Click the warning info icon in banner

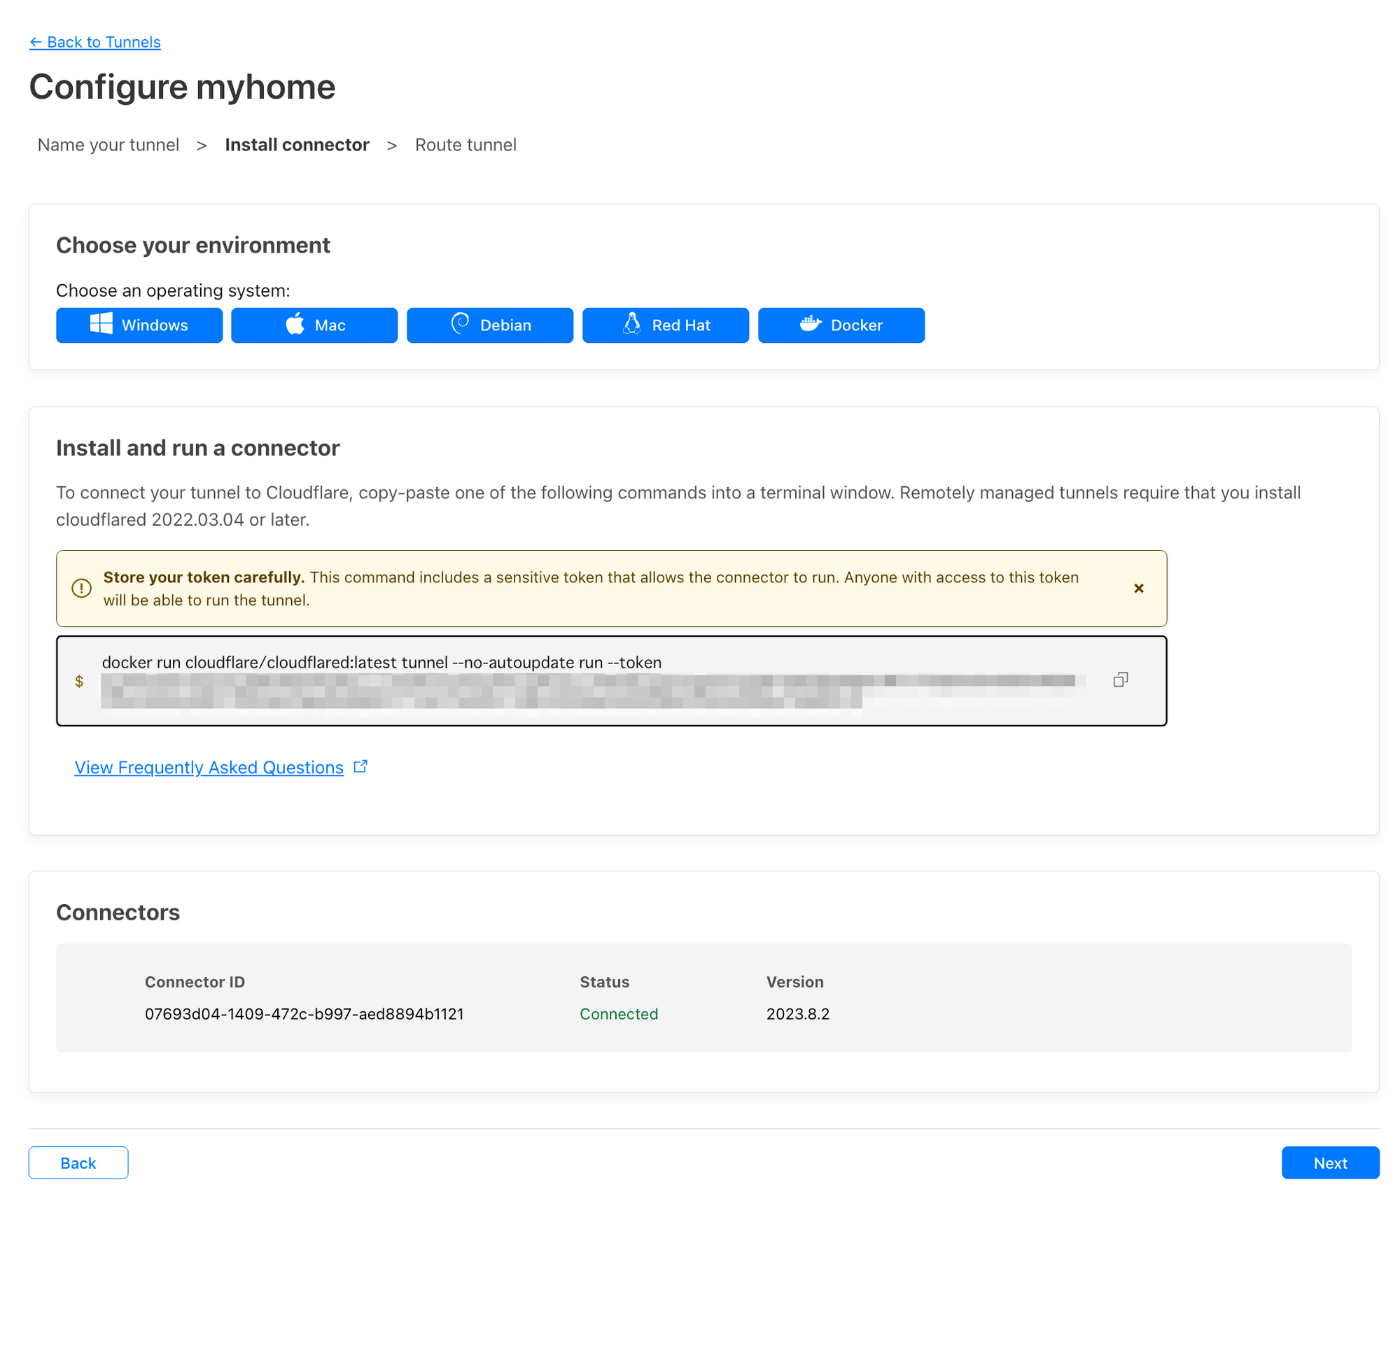[x=82, y=589]
